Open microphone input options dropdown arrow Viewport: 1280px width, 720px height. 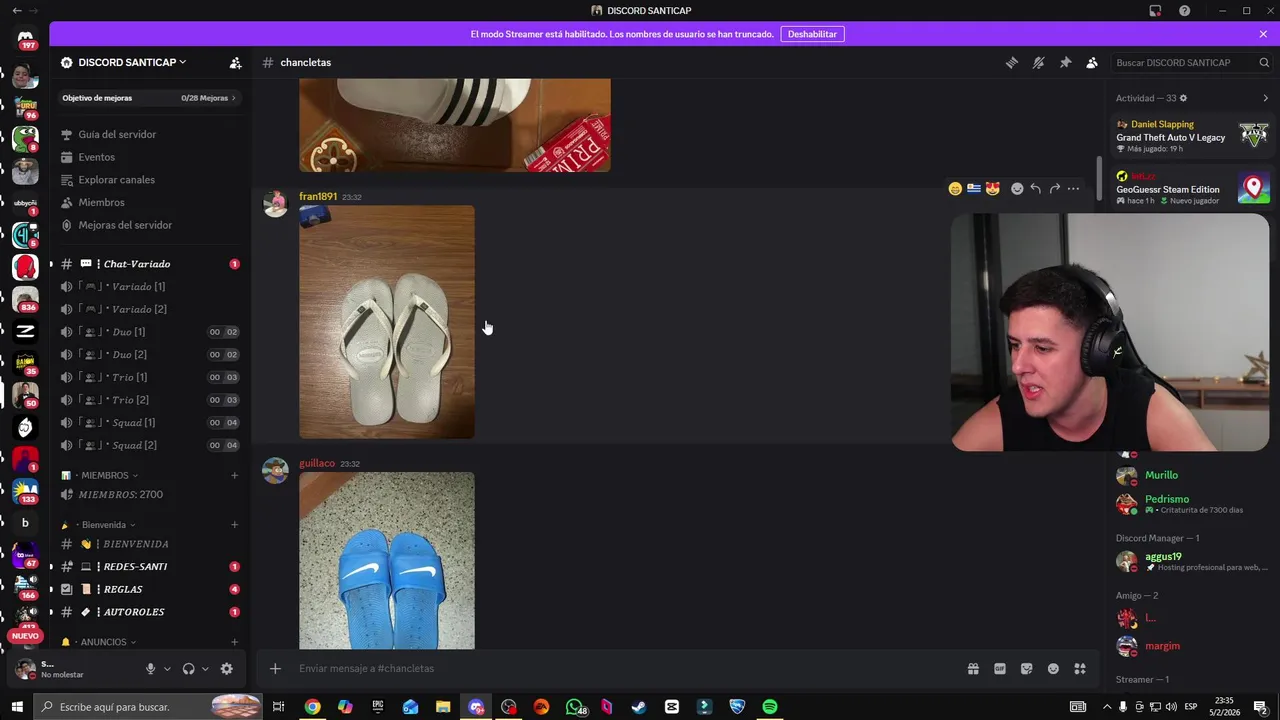tap(167, 669)
